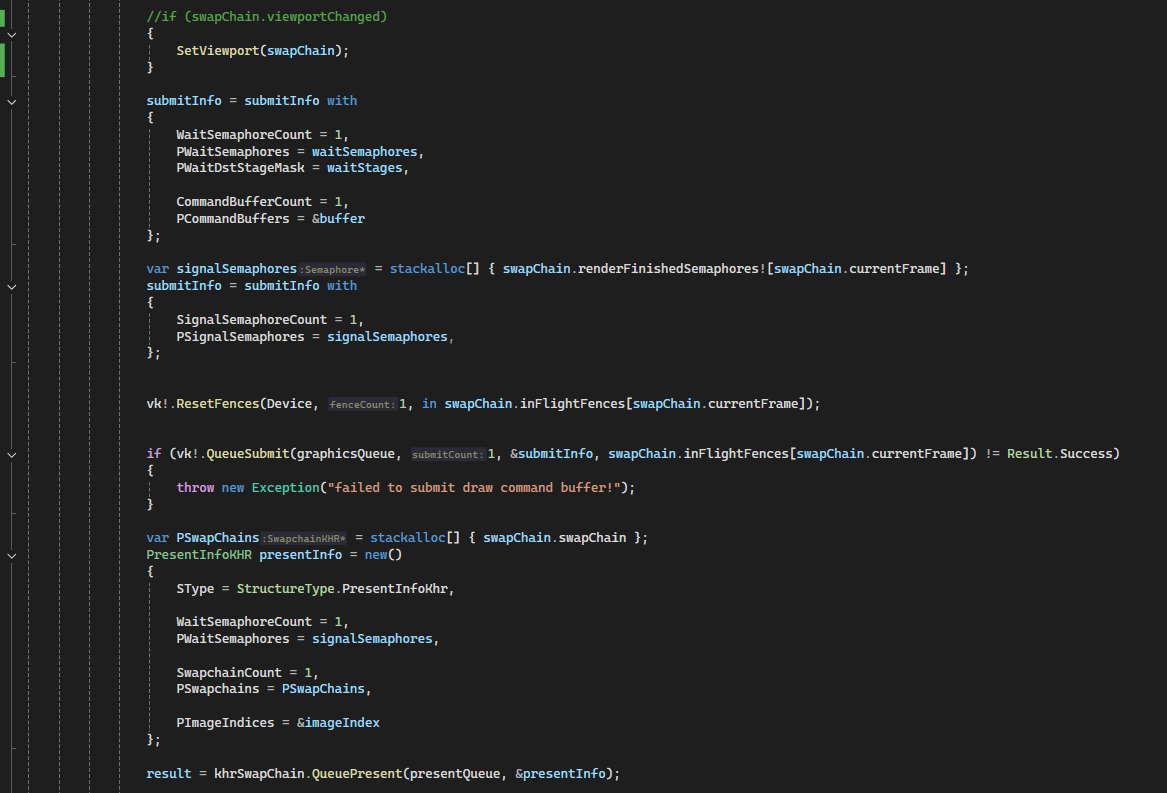Click khrSwapChain object name
The image size is (1167, 793).
tap(259, 774)
